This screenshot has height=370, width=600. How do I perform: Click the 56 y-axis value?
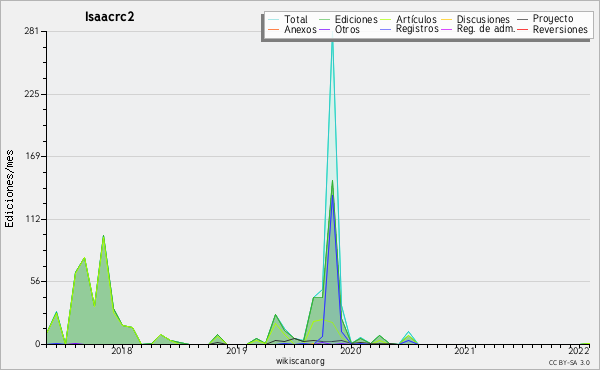[x=34, y=281]
